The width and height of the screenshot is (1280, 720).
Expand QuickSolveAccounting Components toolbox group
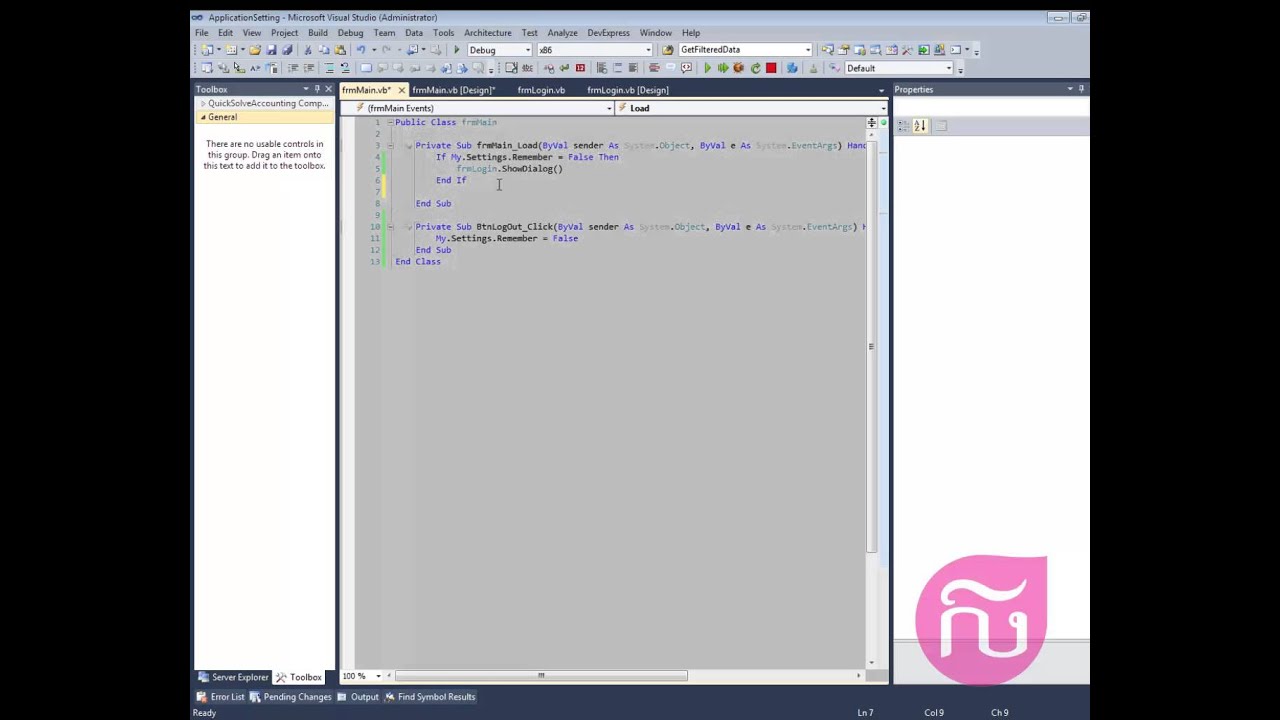[203, 103]
